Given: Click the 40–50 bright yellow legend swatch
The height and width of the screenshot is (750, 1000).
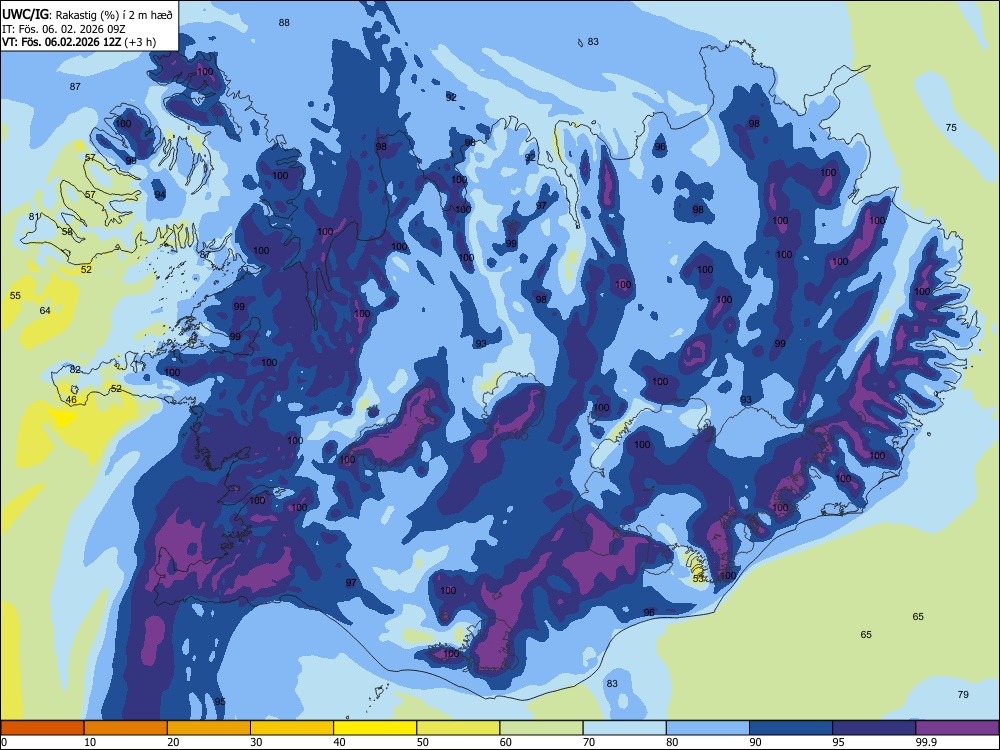Looking at the screenshot, I should [x=375, y=728].
